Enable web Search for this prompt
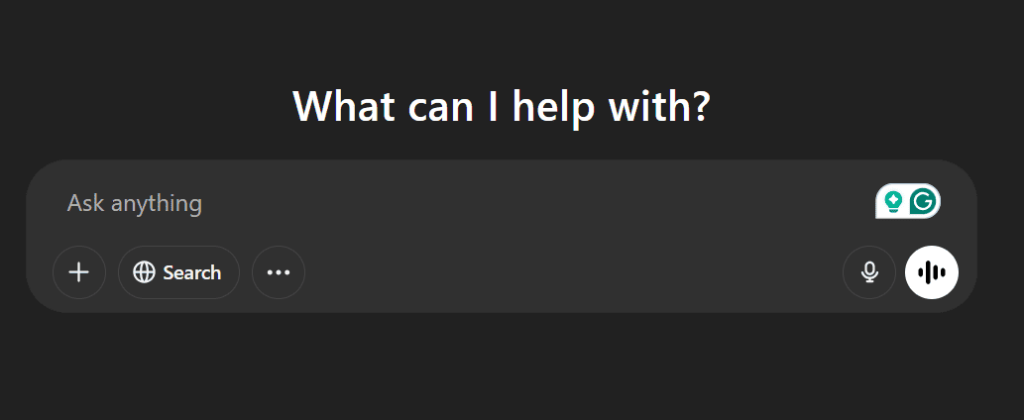This screenshot has width=1024, height=420. 179,272
